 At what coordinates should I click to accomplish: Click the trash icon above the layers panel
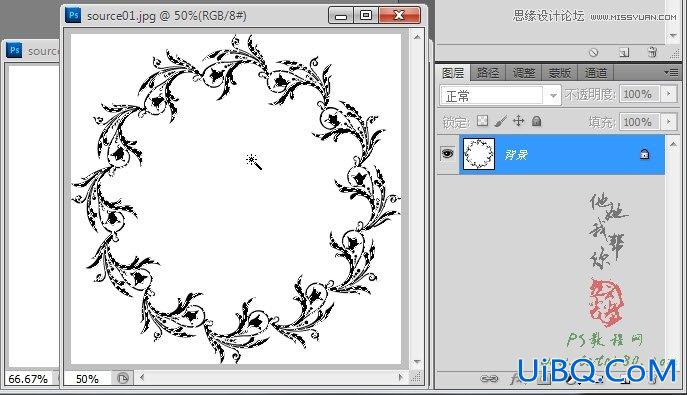[652, 52]
